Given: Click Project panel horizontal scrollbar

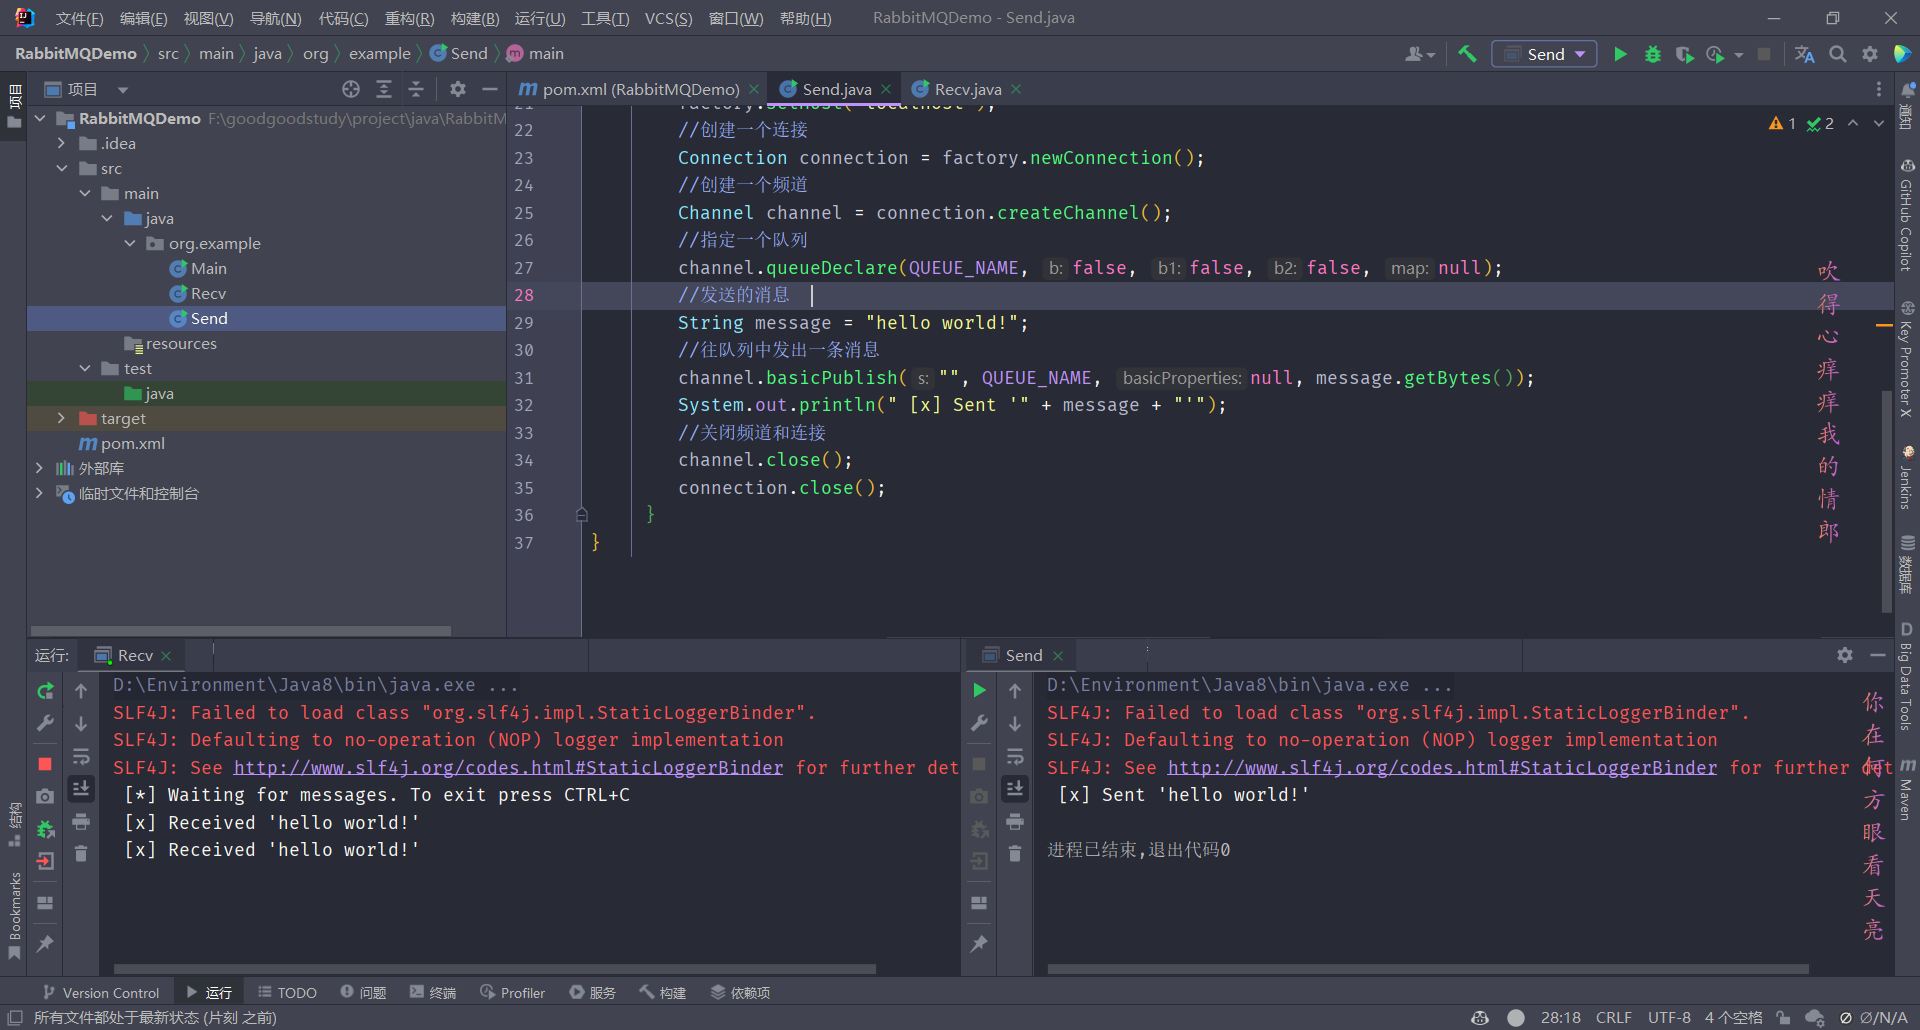Looking at the screenshot, I should point(241,631).
